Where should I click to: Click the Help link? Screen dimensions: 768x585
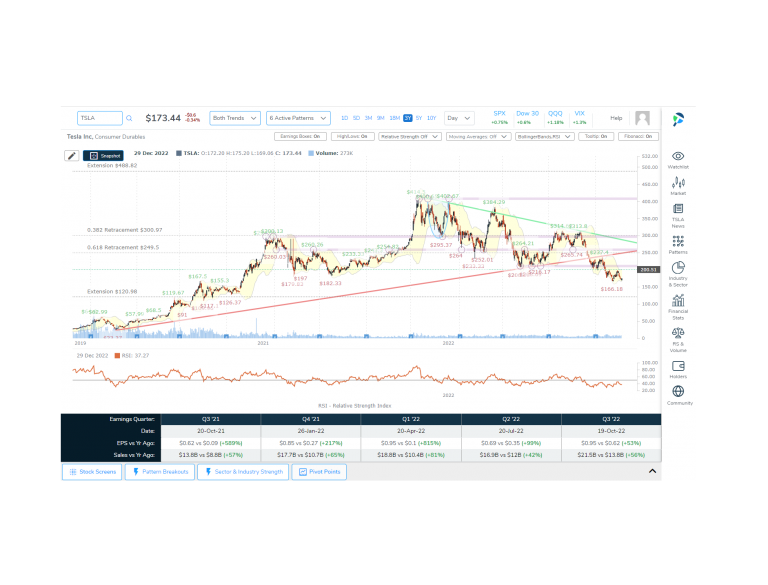616,118
